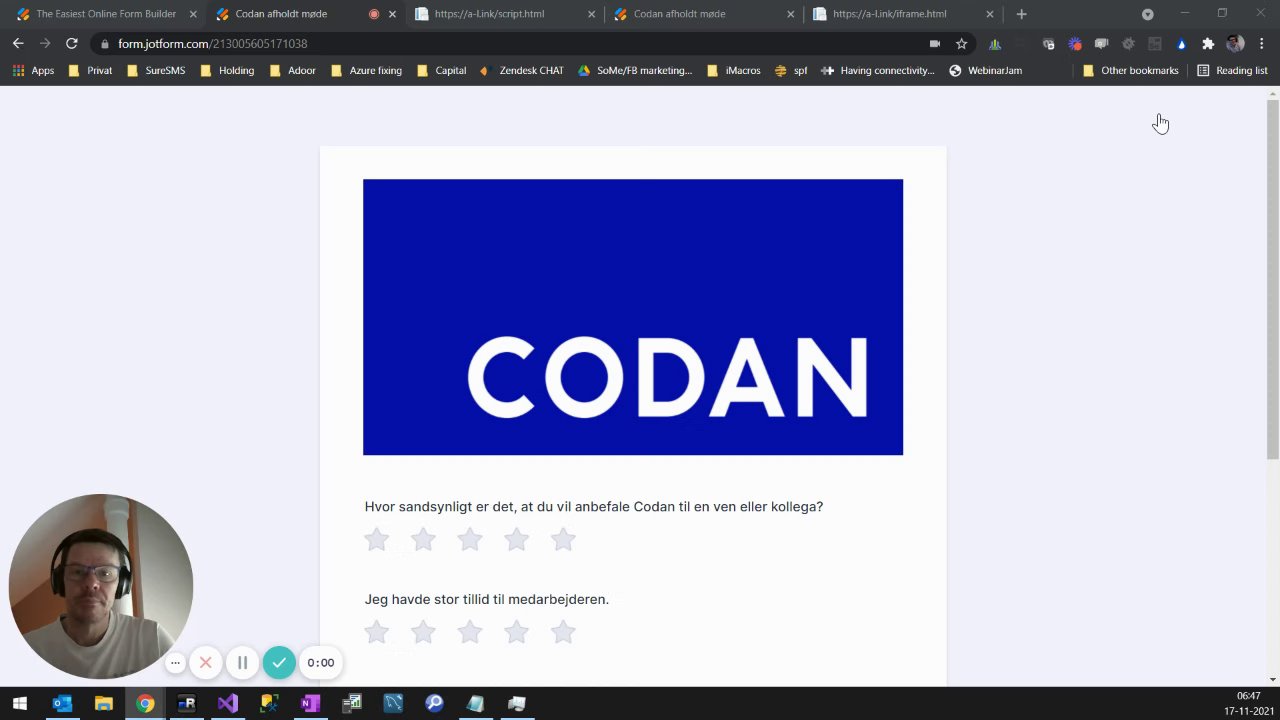The image size is (1280, 720).
Task: Open the WebinarJam bookmark
Action: [x=985, y=70]
